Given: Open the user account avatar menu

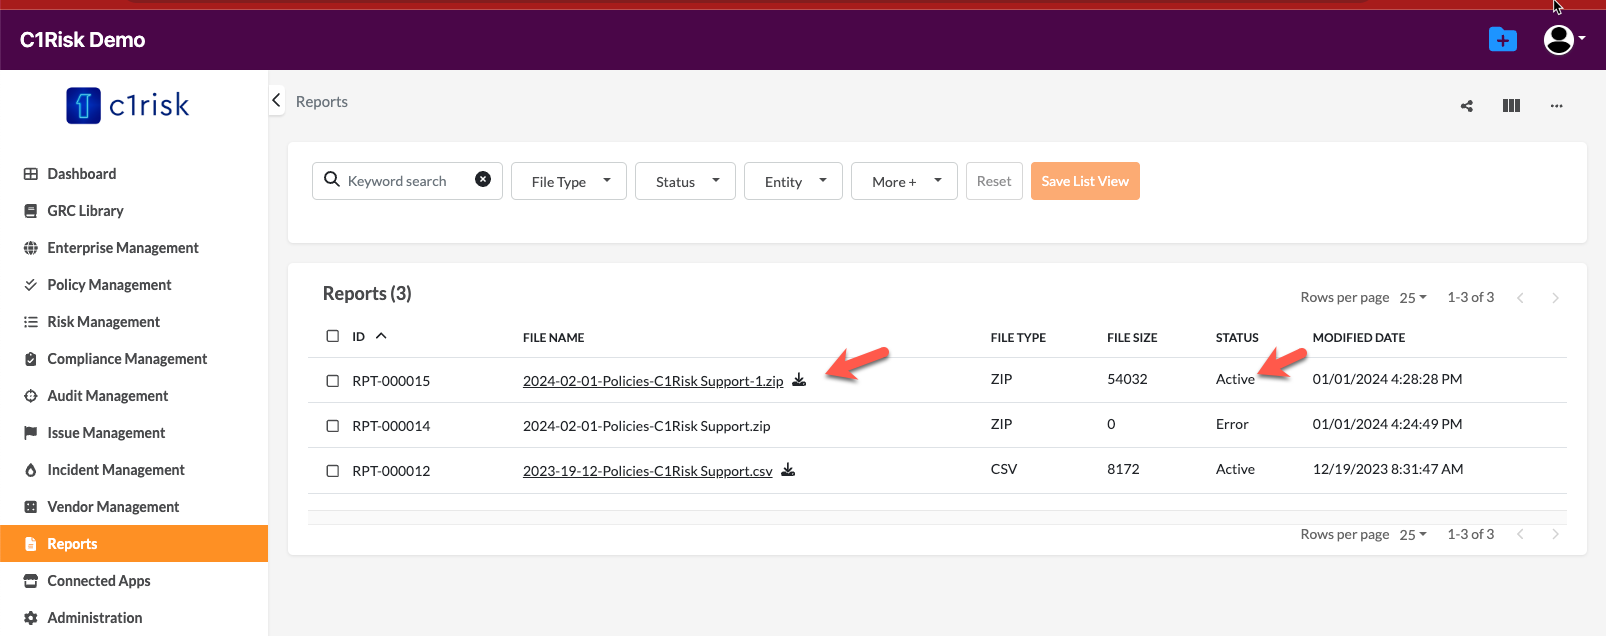Looking at the screenshot, I should (1564, 39).
